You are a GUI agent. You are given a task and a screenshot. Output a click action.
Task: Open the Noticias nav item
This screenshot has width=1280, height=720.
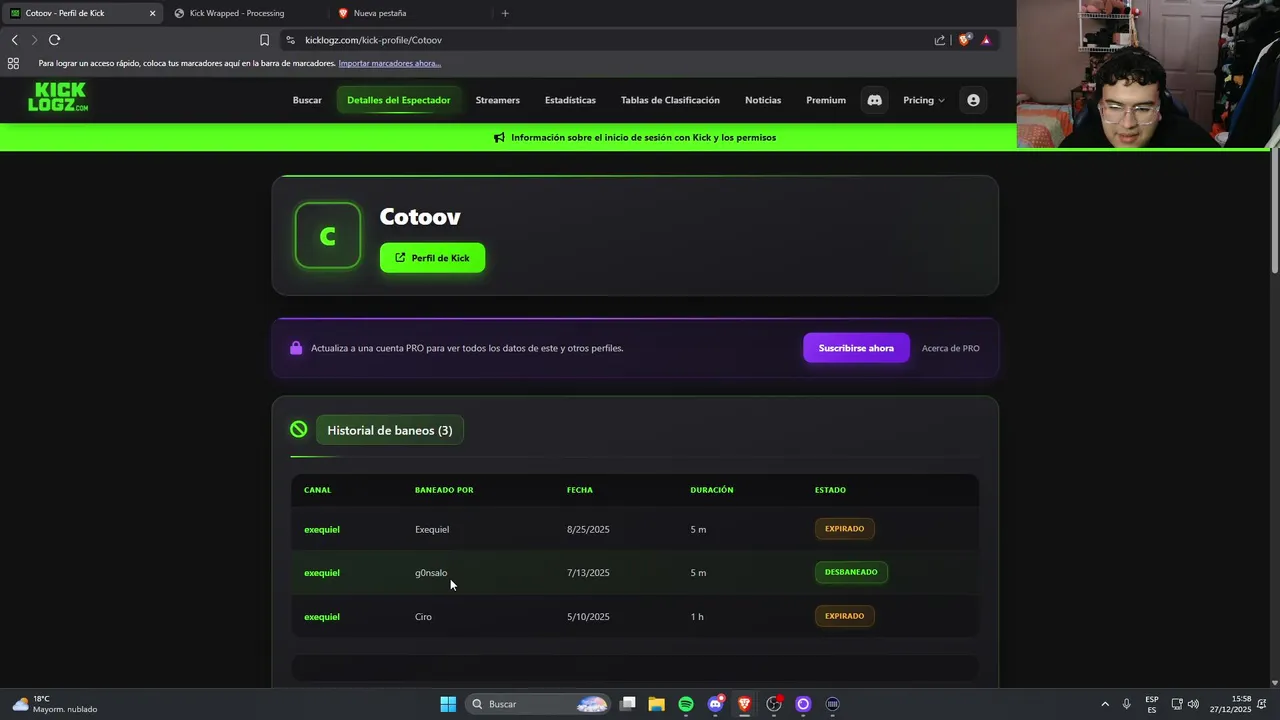763,100
